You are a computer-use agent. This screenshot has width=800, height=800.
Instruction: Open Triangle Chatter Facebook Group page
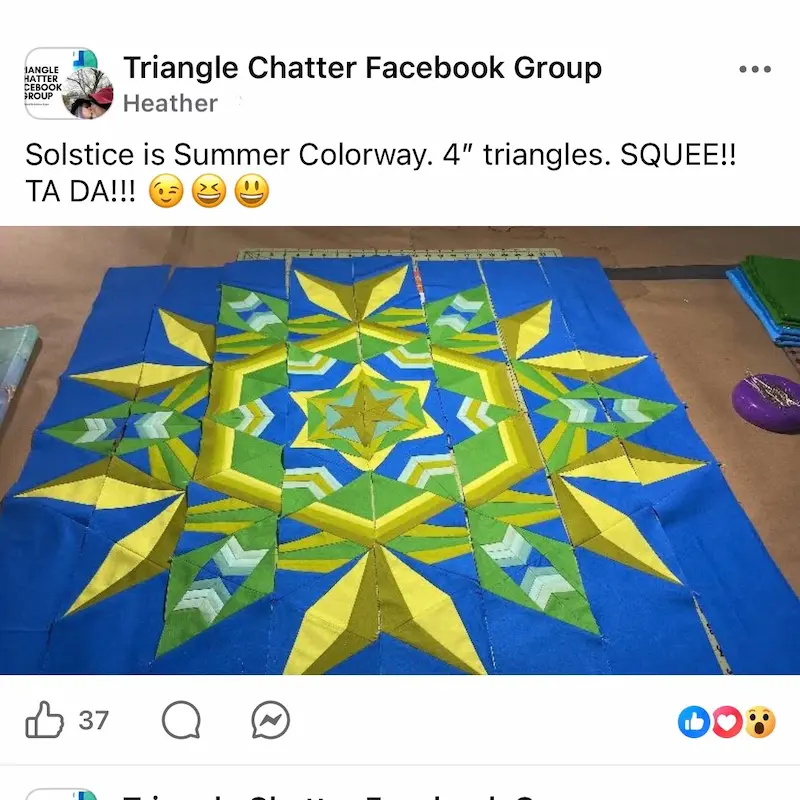pos(362,68)
